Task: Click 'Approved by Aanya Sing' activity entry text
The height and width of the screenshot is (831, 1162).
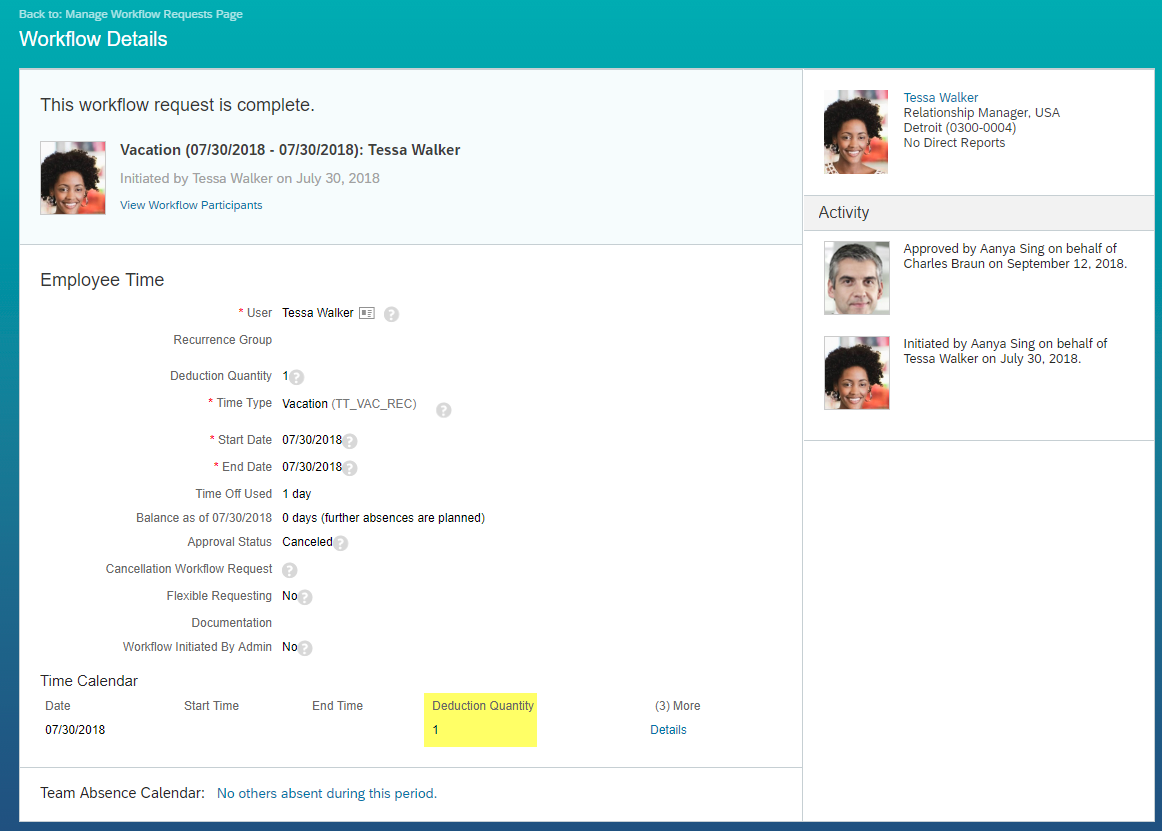Action: 1015,256
